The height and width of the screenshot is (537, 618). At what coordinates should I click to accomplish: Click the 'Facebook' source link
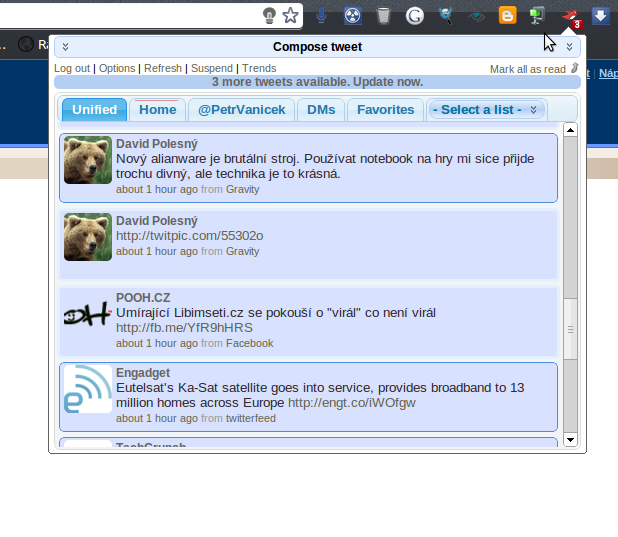click(249, 343)
